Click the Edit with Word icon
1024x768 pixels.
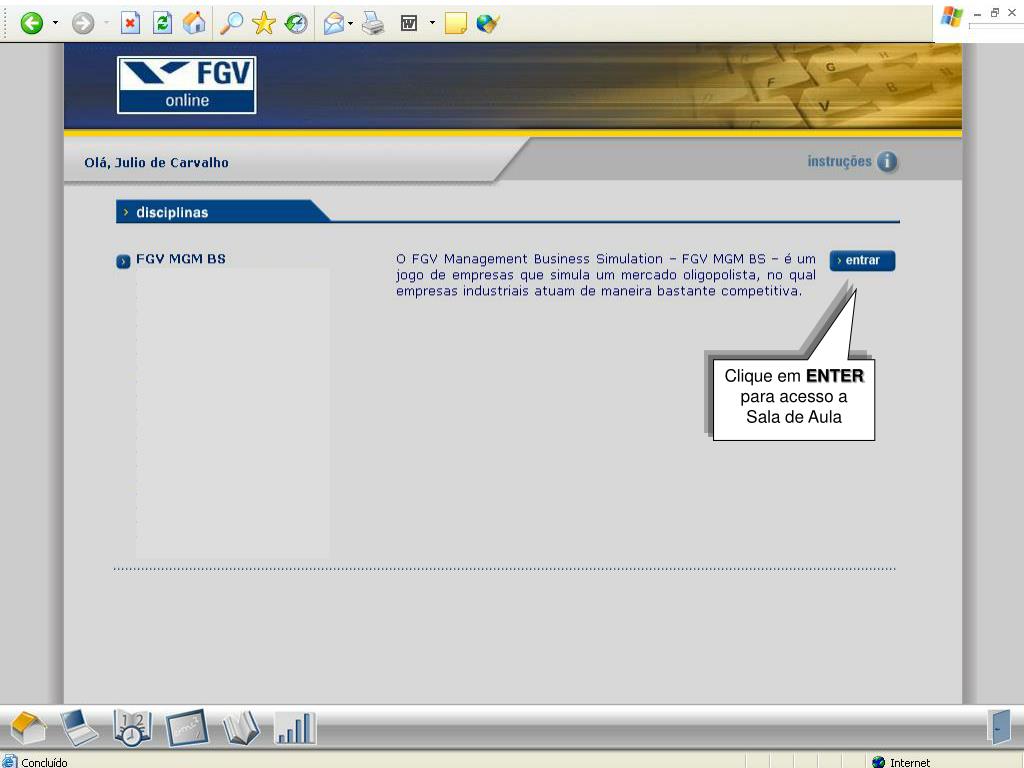pyautogui.click(x=409, y=24)
